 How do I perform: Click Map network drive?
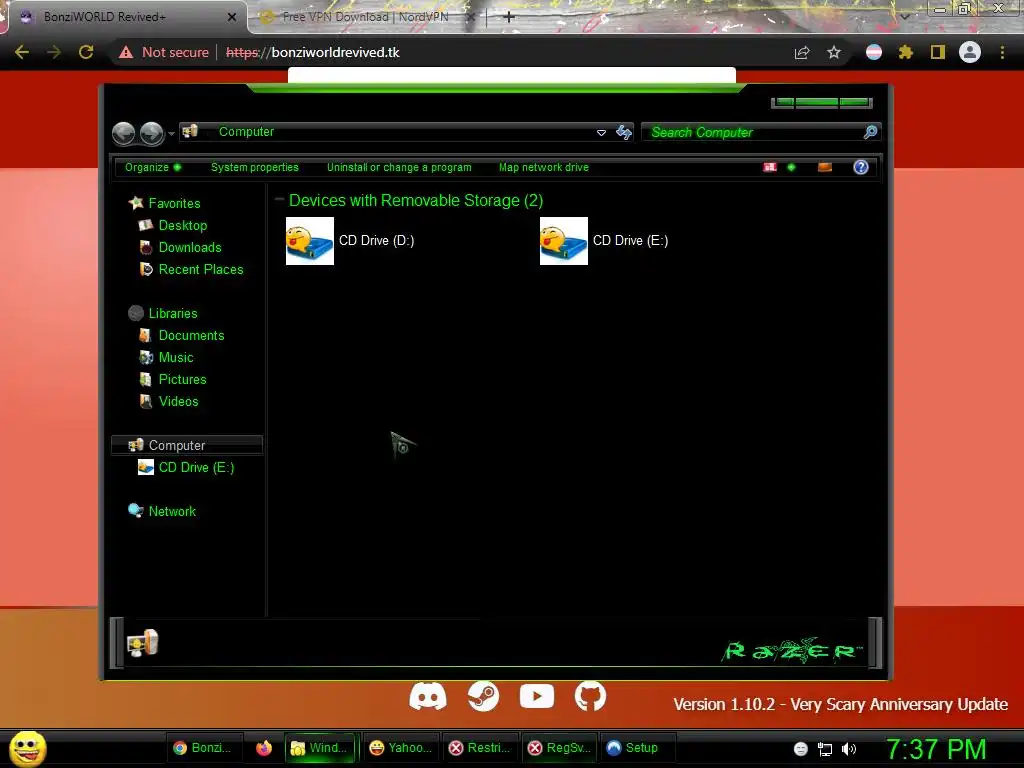pos(543,167)
